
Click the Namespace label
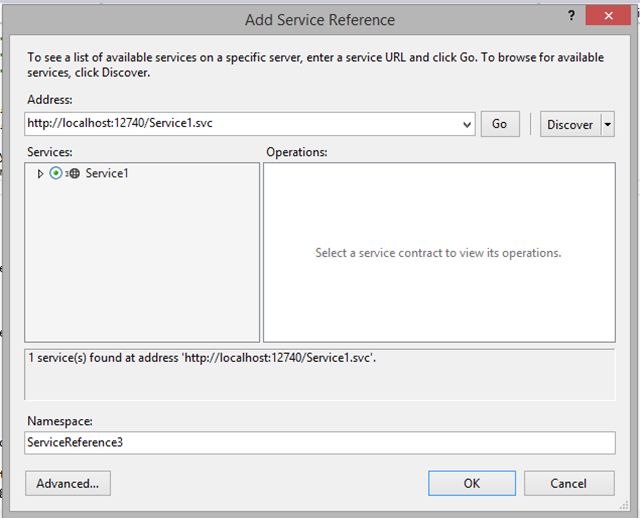(x=60, y=422)
